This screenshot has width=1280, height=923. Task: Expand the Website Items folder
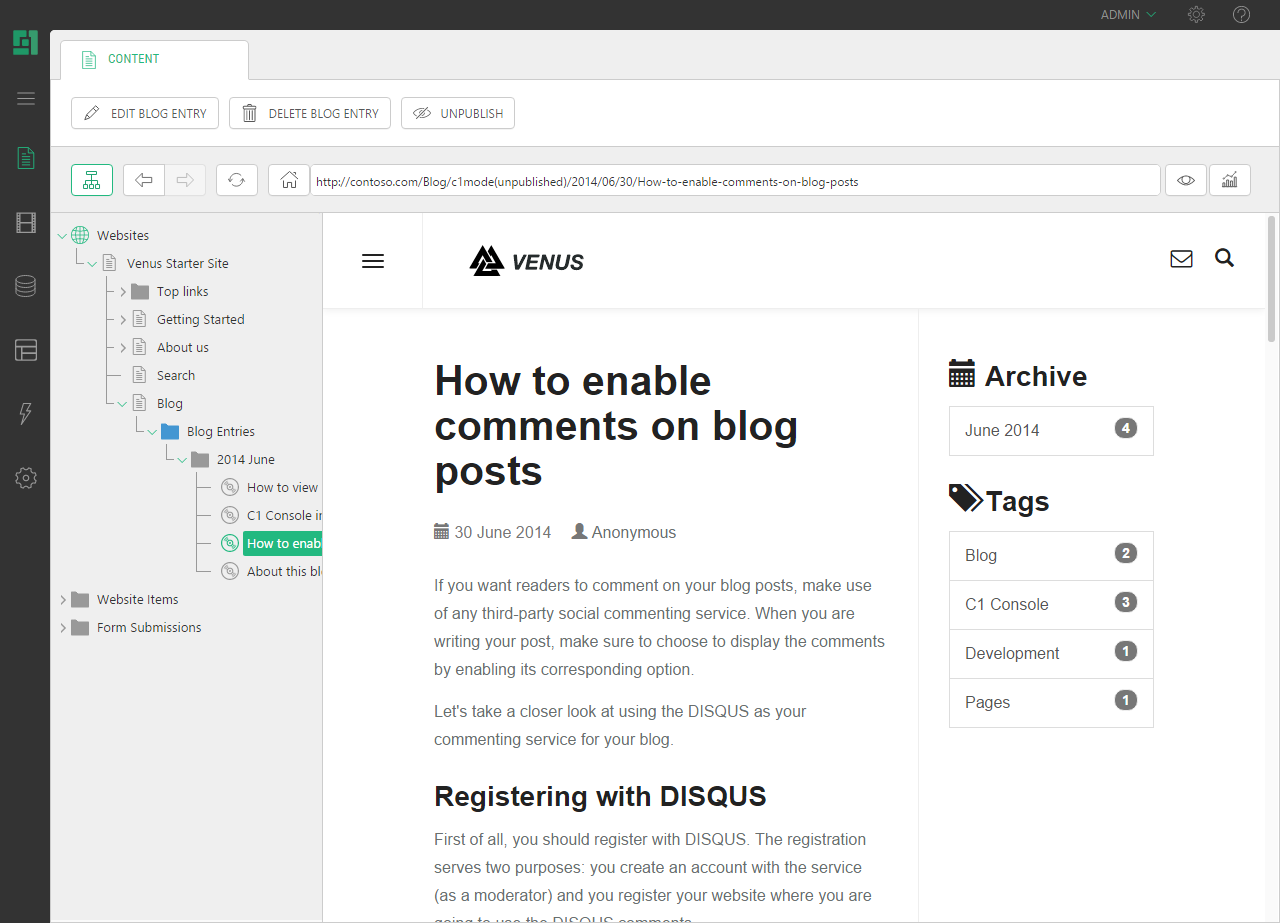point(63,600)
